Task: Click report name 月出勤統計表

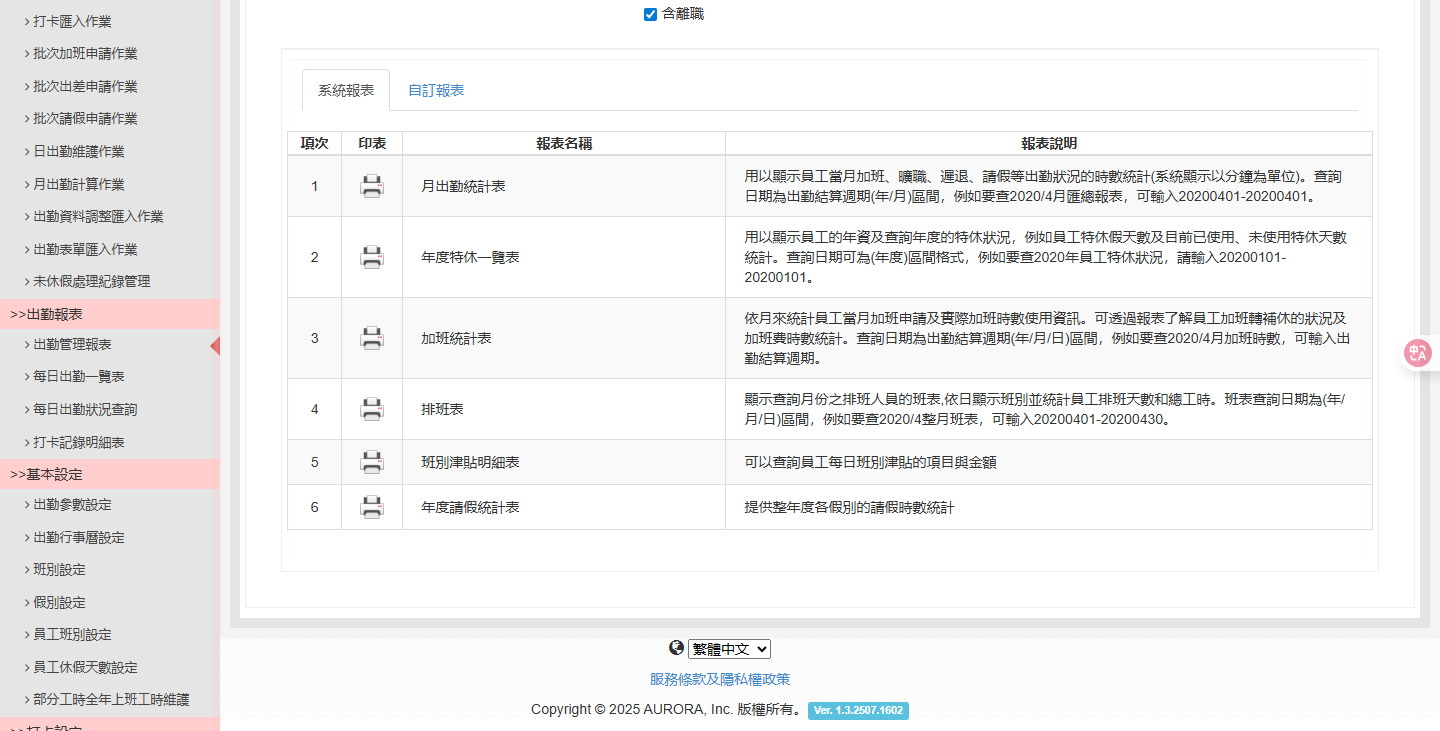Action: pos(463,186)
